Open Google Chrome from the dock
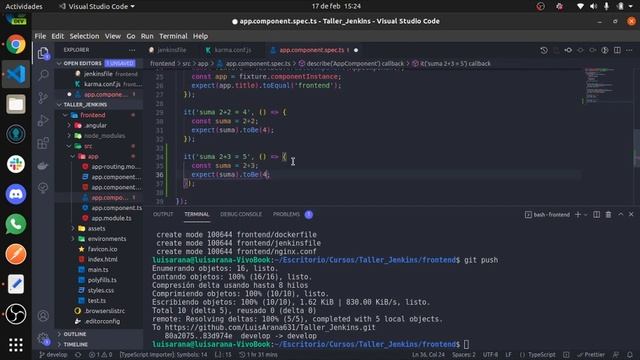Viewport: 640px width, 360px height. coord(16,44)
